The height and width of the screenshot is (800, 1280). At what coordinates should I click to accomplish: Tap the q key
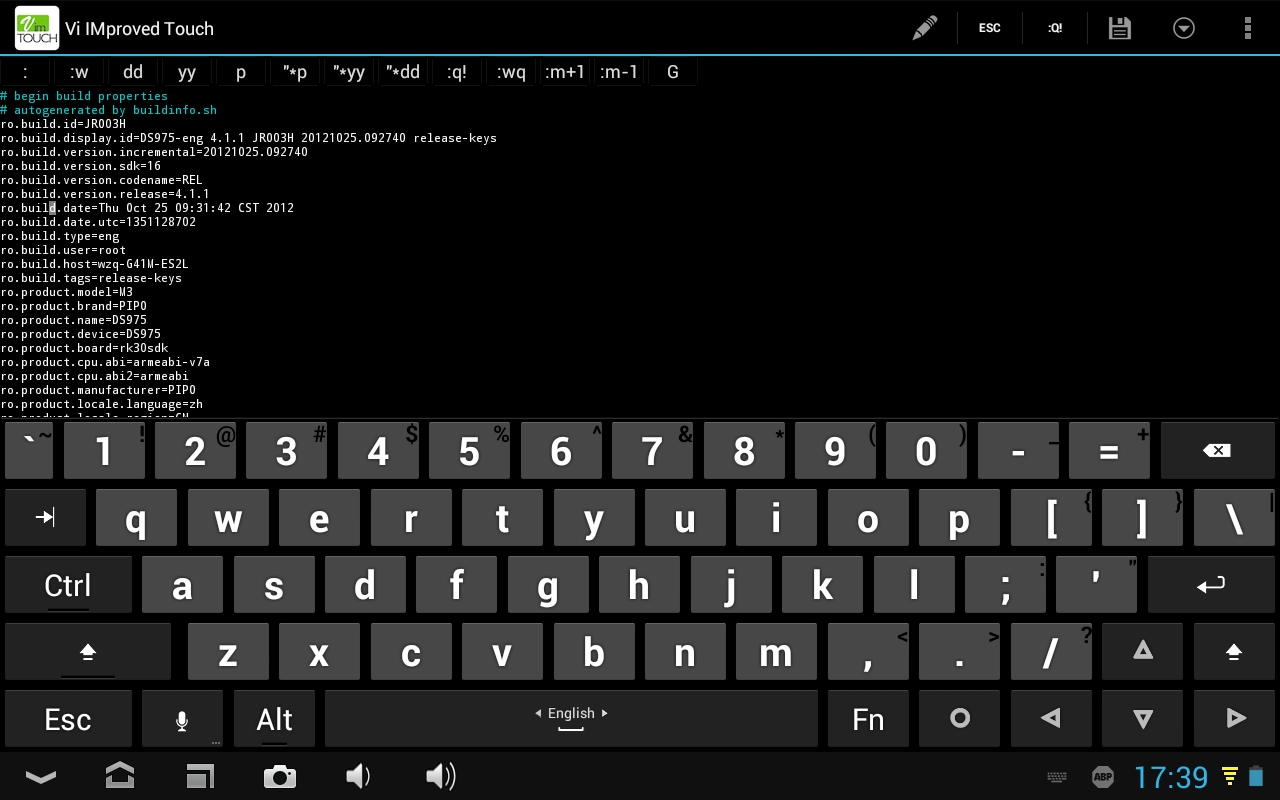(x=136, y=517)
